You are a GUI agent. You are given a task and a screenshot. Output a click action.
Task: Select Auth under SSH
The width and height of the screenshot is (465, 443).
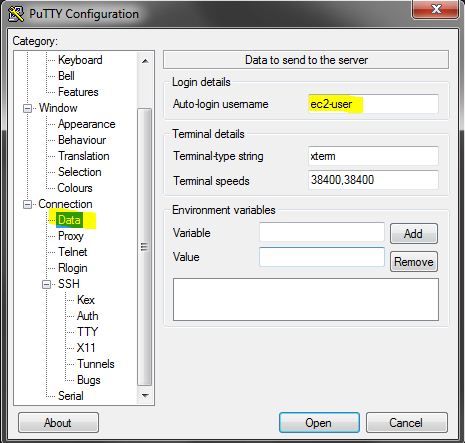pyautogui.click(x=87, y=316)
